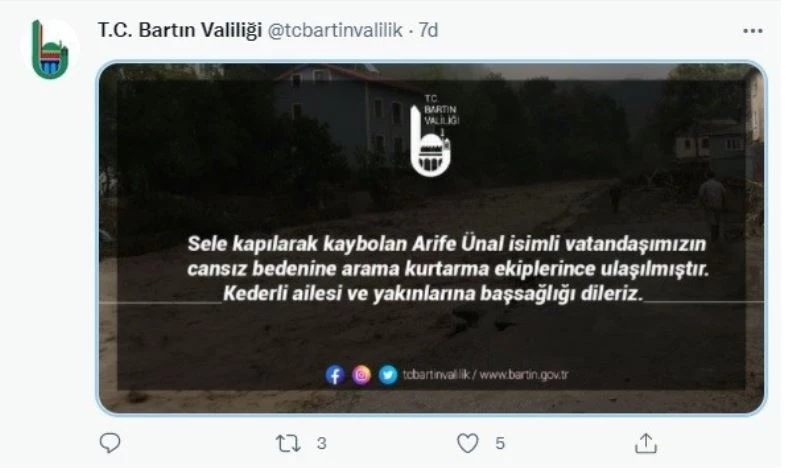View the retweet count of 3
The width and height of the screenshot is (800, 473).
321,443
